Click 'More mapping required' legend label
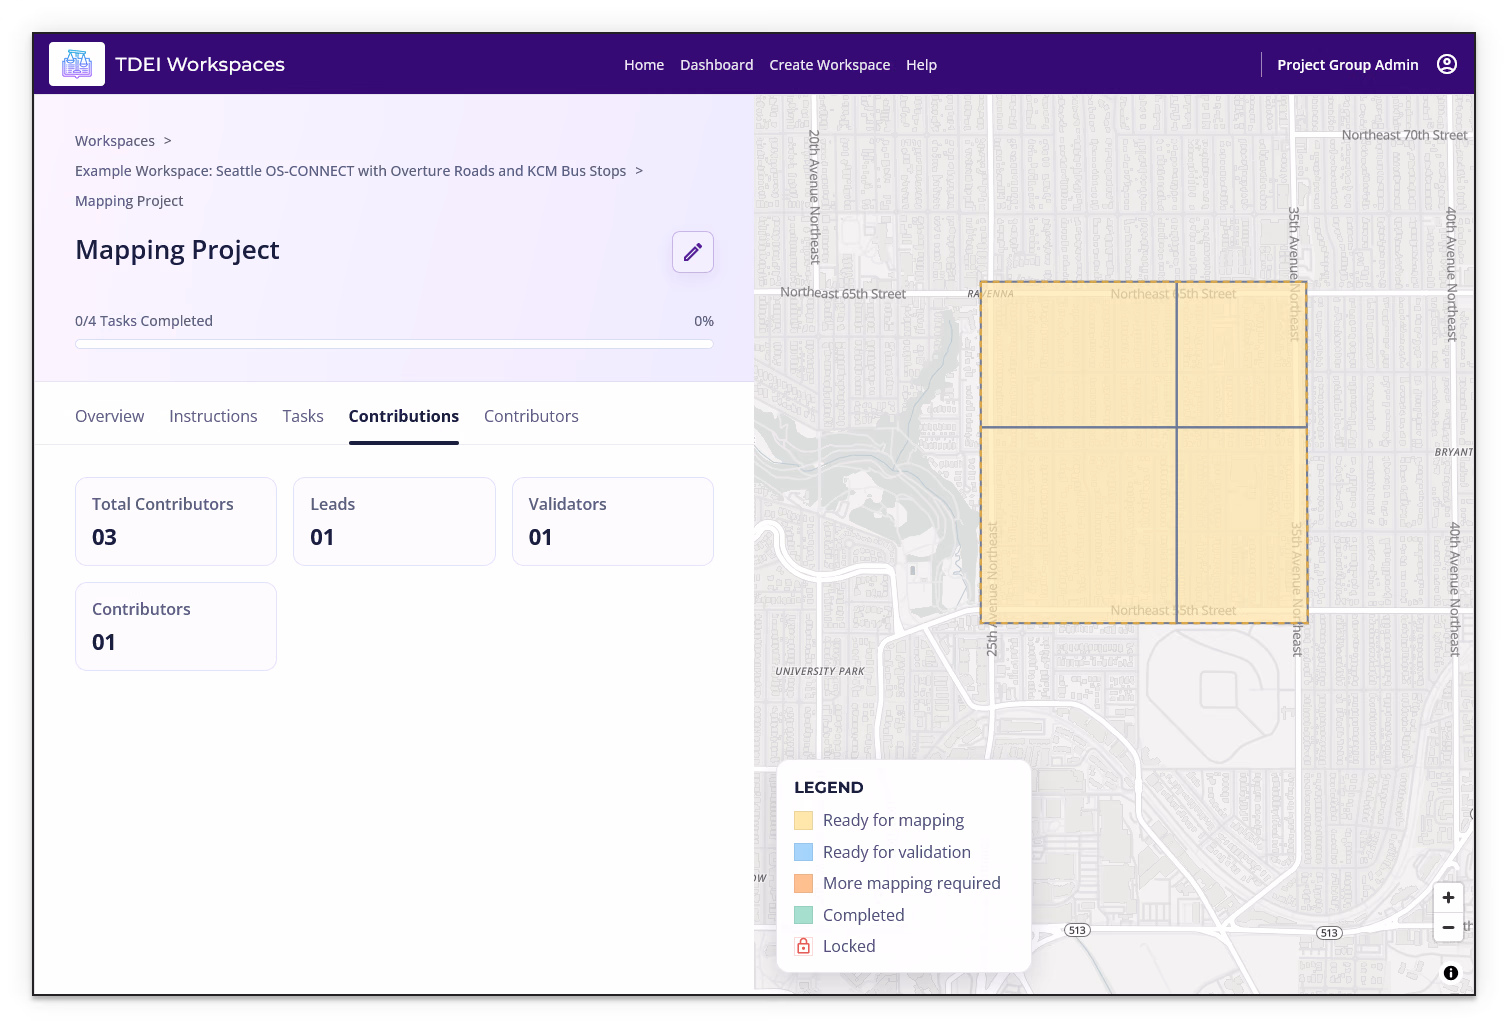The image size is (1508, 1028). coord(912,883)
